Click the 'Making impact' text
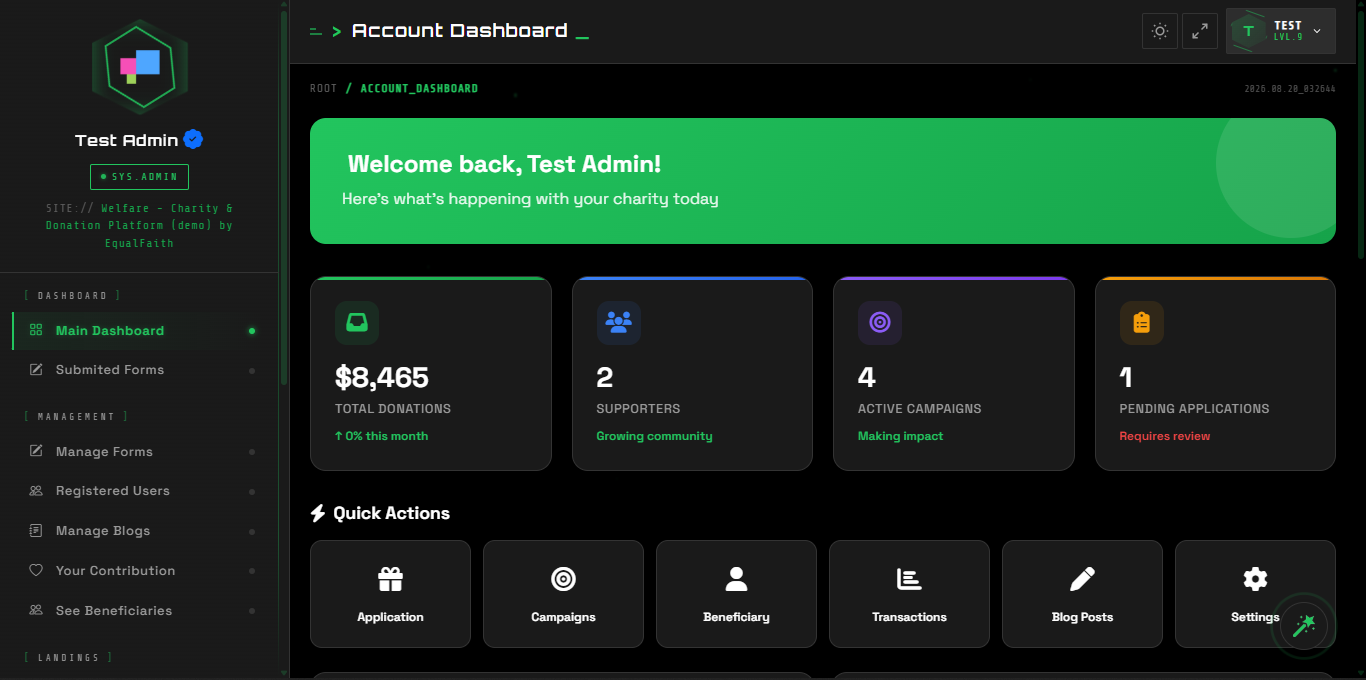This screenshot has height=680, width=1366. pos(900,436)
